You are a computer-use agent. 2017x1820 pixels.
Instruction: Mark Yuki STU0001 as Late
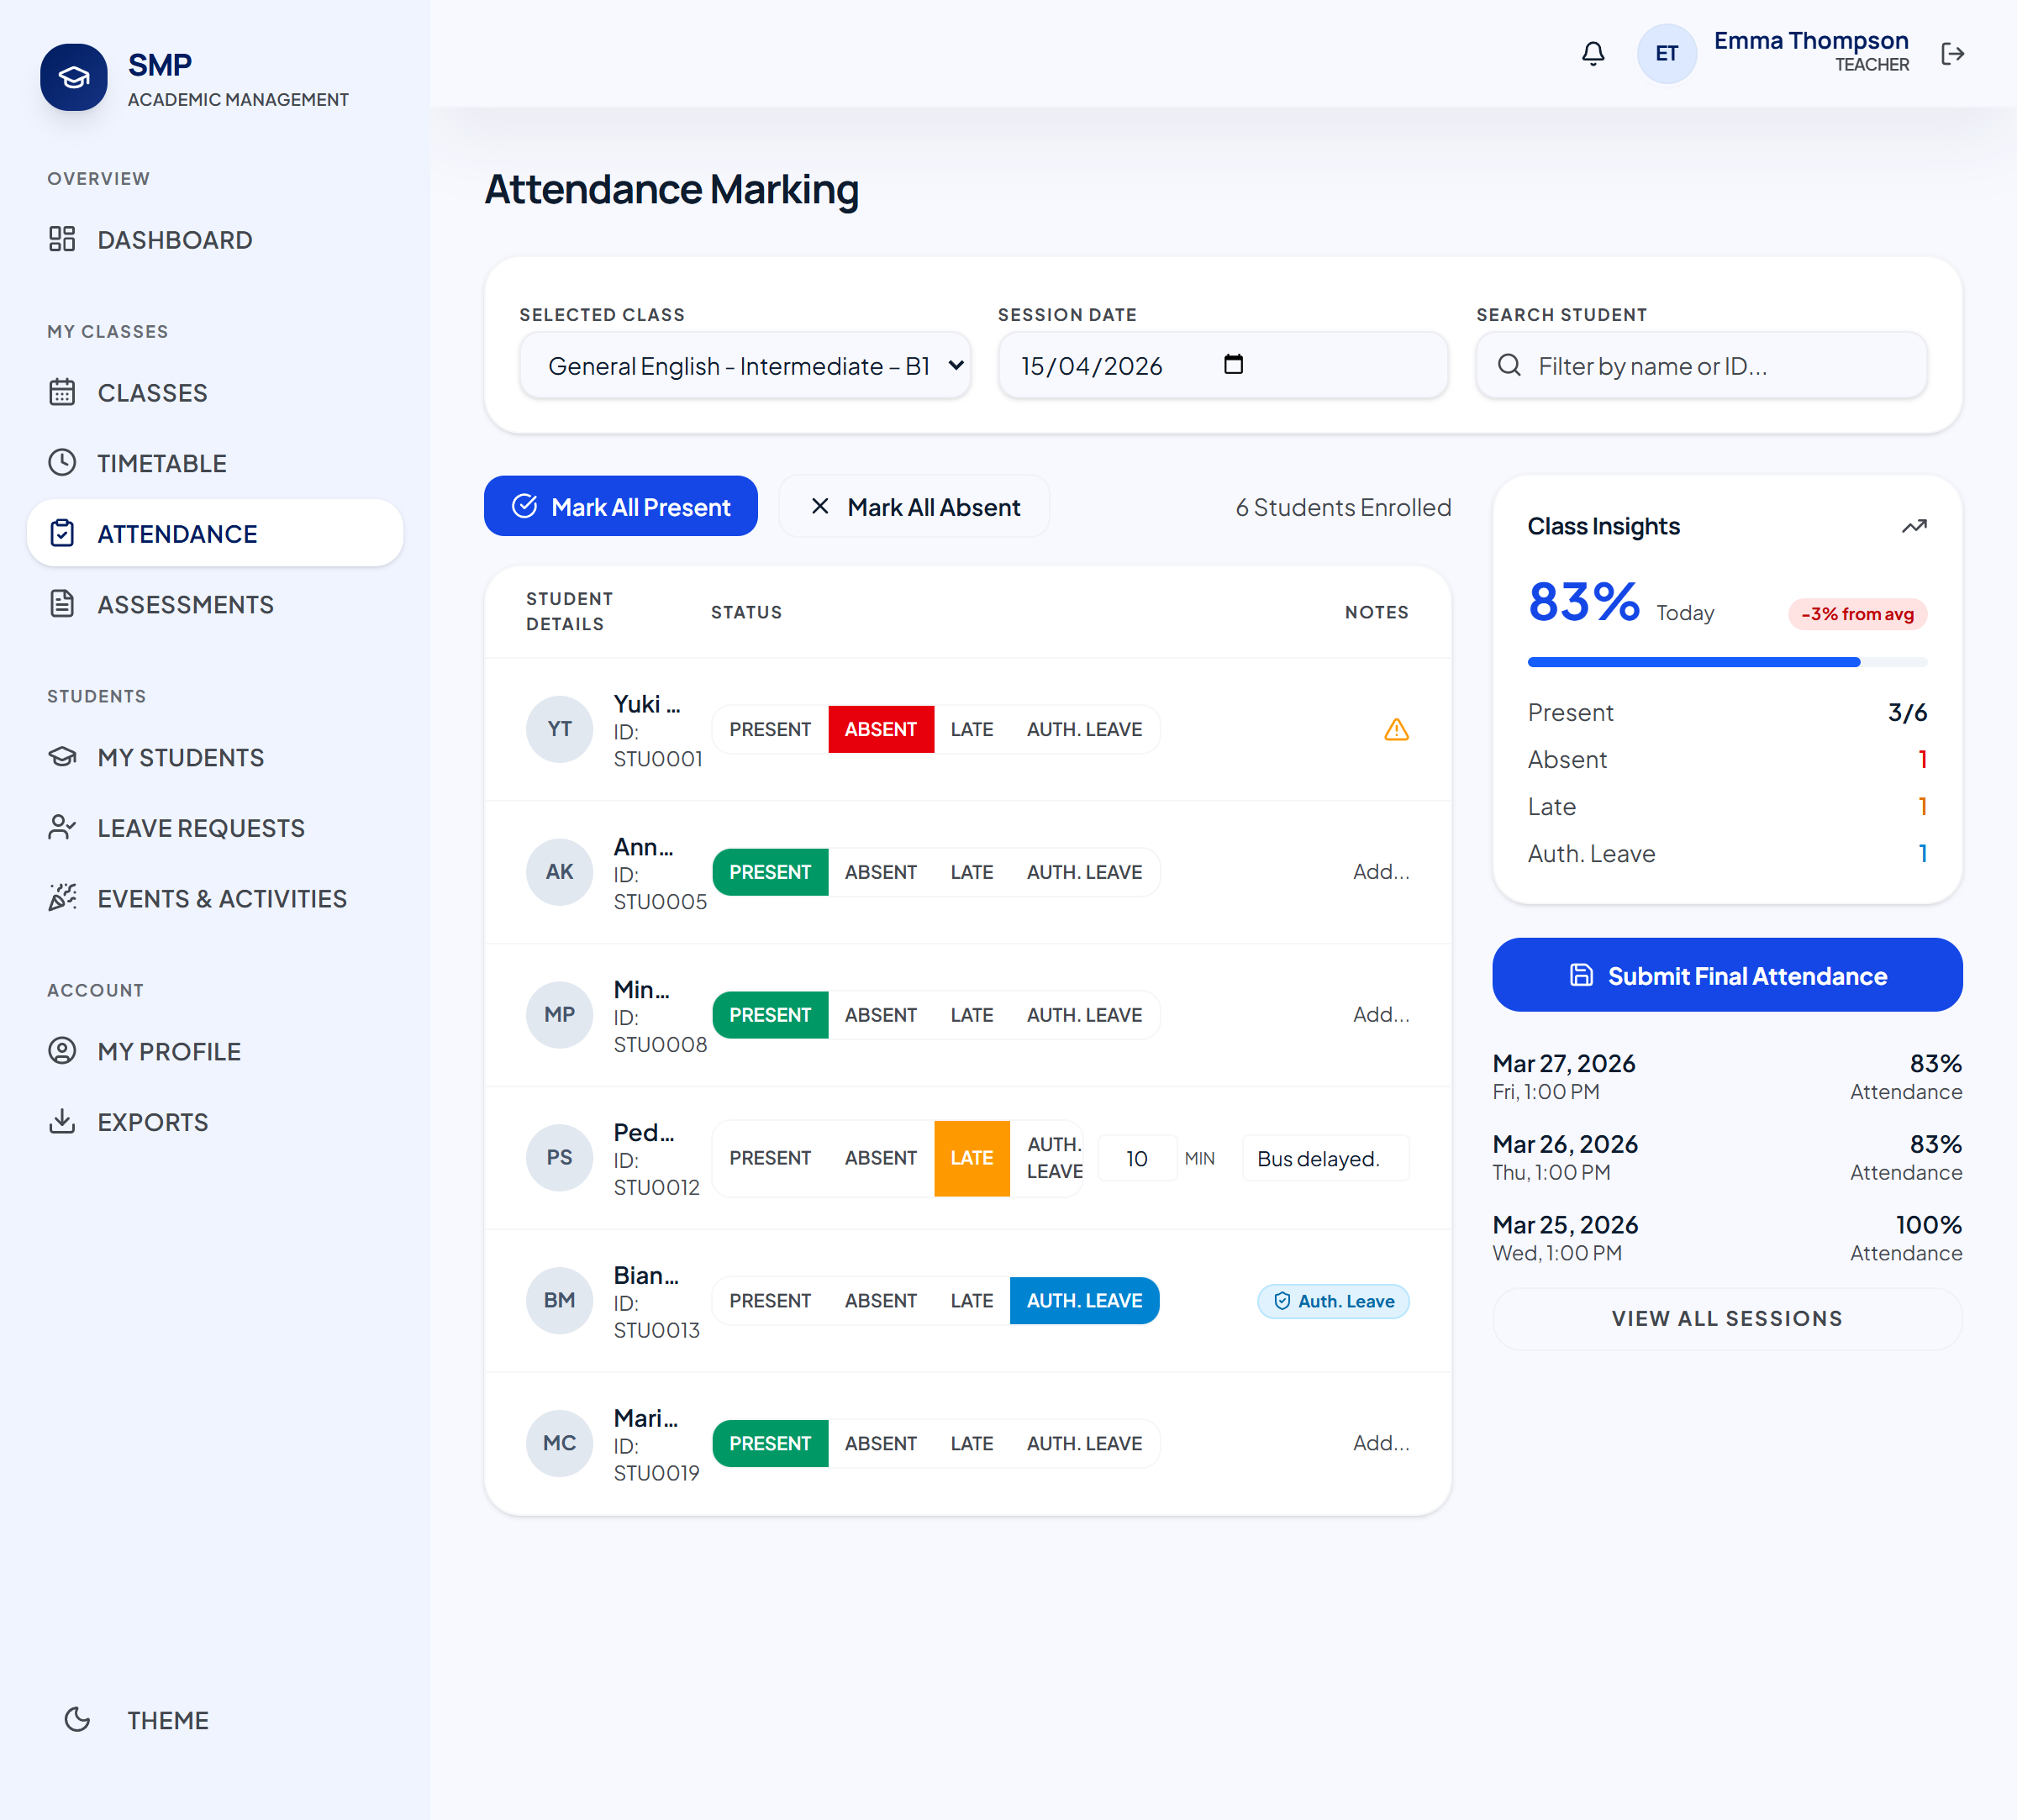tap(972, 729)
